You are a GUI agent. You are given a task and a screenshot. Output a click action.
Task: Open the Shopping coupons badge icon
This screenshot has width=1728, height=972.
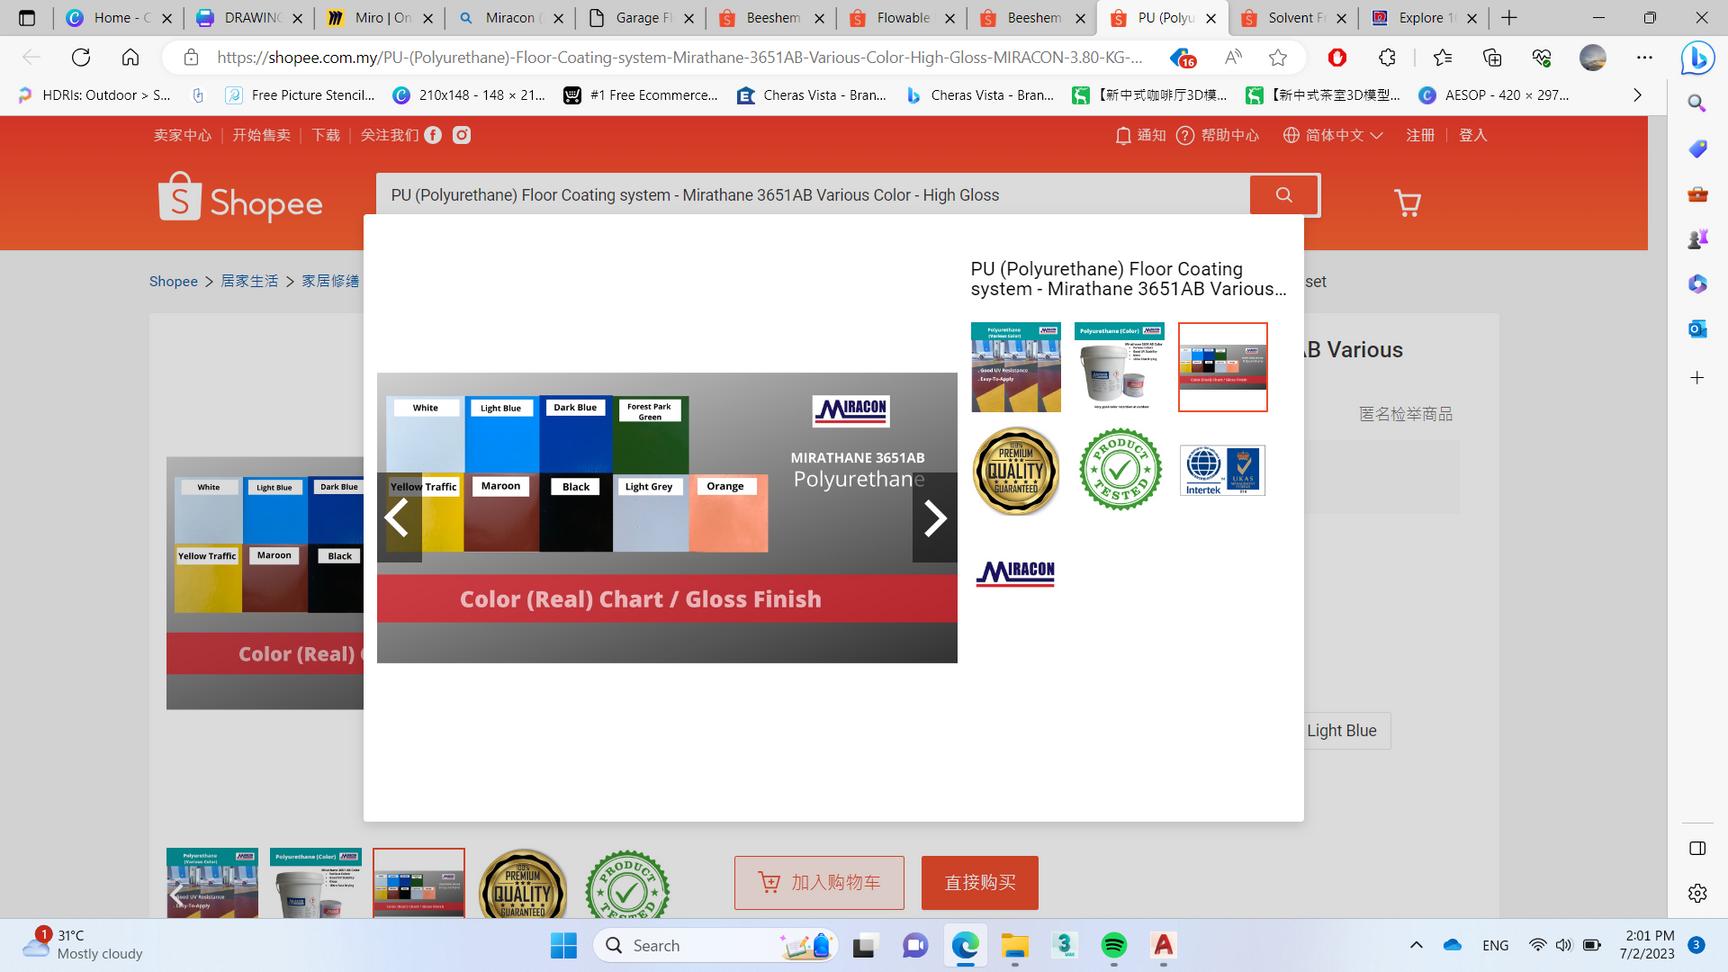(1182, 57)
